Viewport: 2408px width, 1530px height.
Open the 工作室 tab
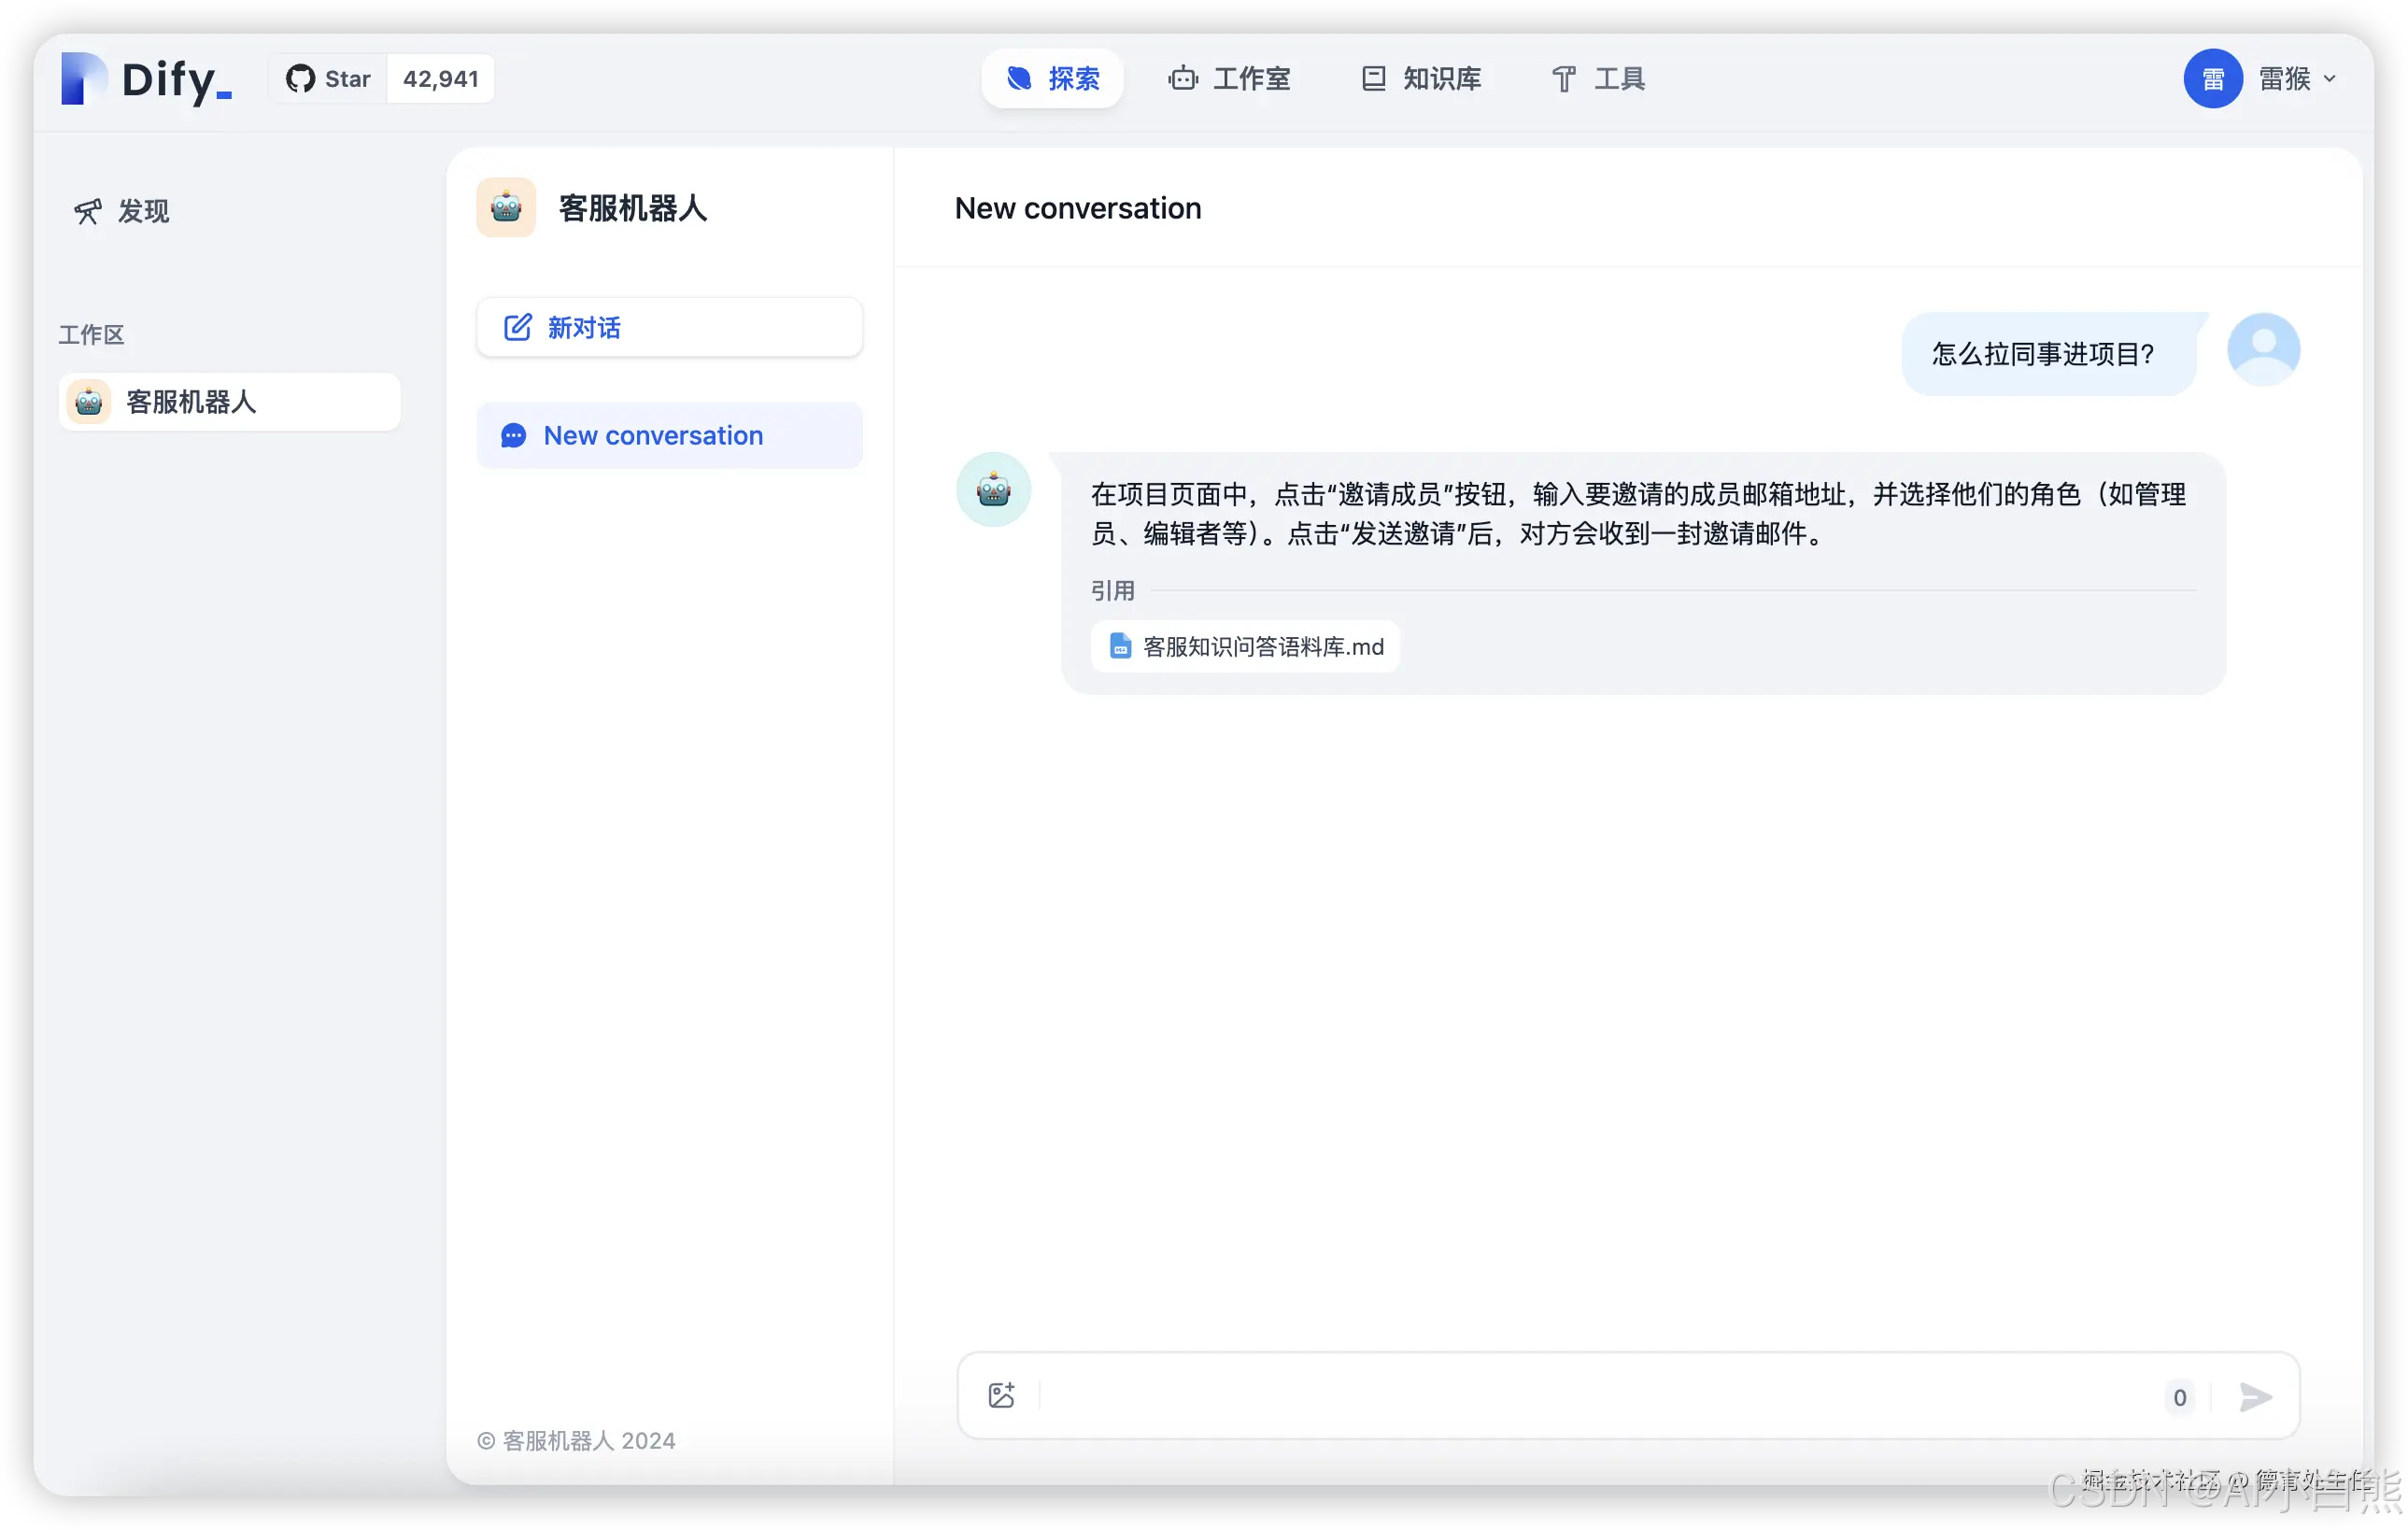[1230, 79]
